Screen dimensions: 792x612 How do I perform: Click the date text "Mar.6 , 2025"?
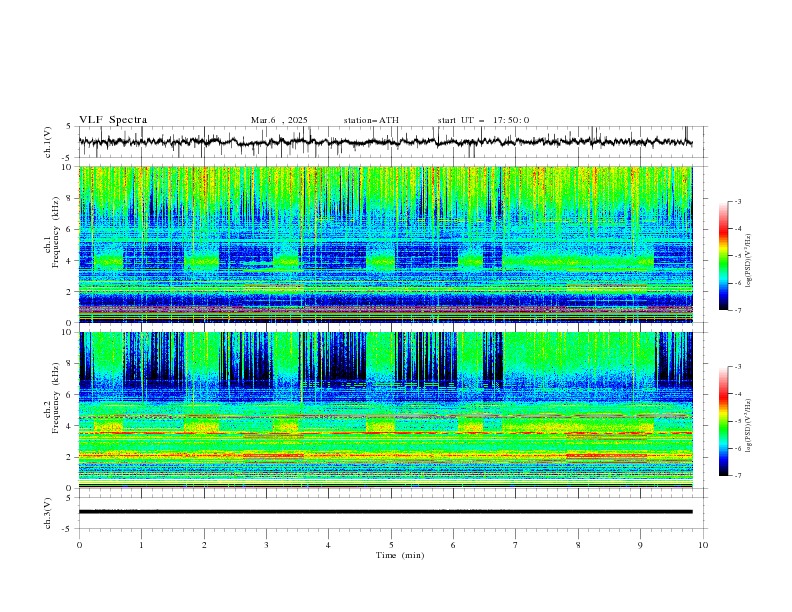click(x=279, y=120)
